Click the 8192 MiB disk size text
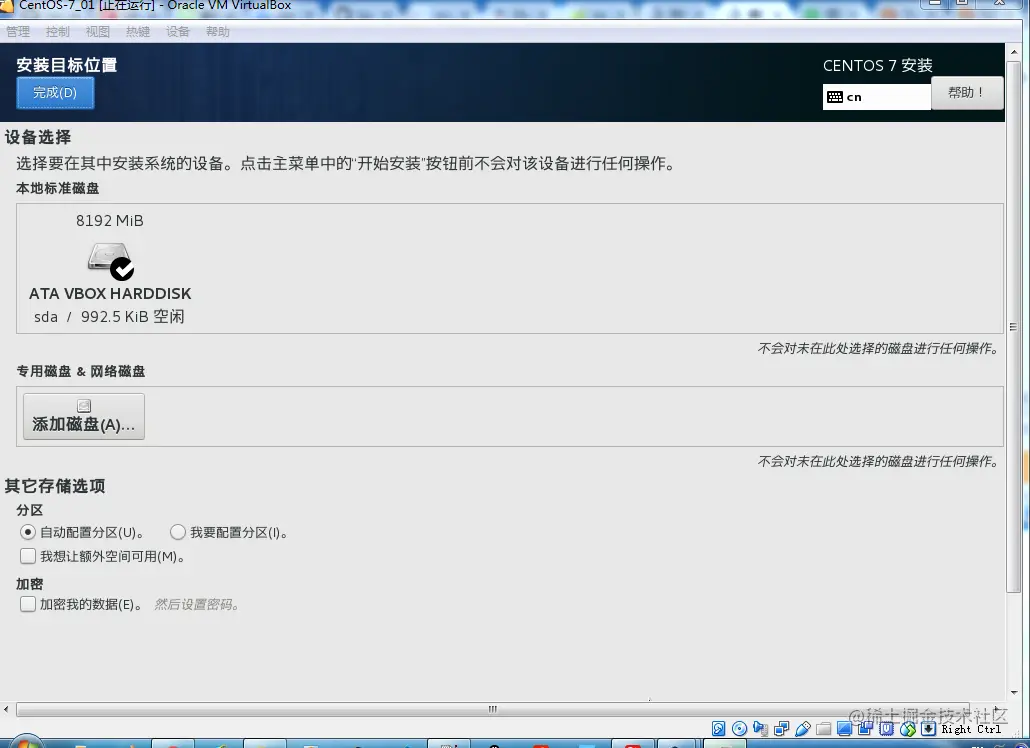The image size is (1030, 748). [x=110, y=221]
